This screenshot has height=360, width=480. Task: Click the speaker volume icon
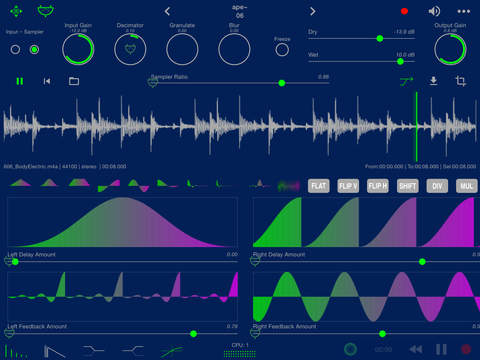[x=434, y=11]
